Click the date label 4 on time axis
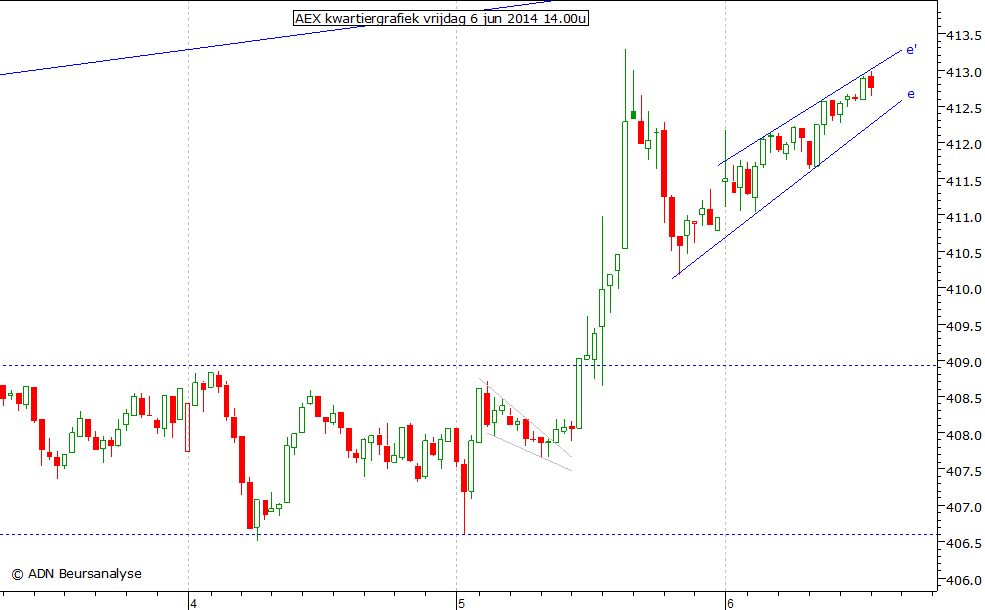 click(x=193, y=604)
